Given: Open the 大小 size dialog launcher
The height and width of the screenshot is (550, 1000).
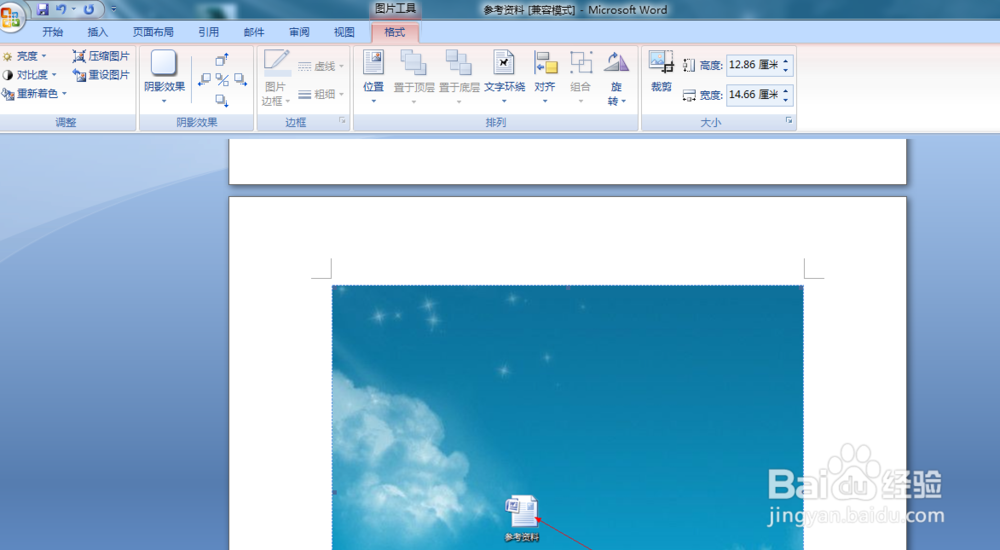Looking at the screenshot, I should [x=789, y=120].
